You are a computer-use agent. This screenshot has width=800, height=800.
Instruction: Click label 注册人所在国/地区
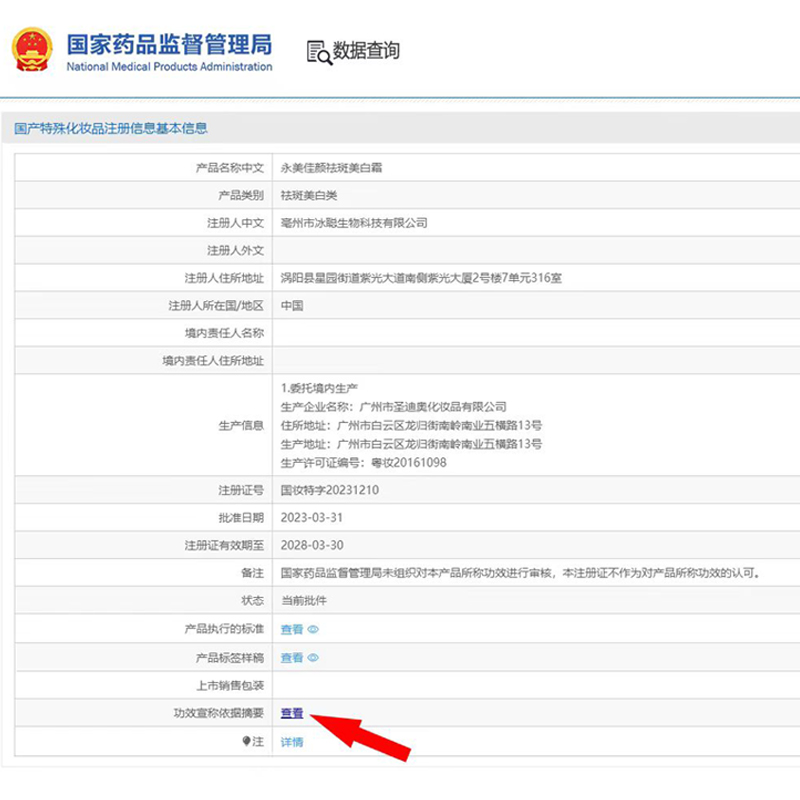tap(216, 306)
